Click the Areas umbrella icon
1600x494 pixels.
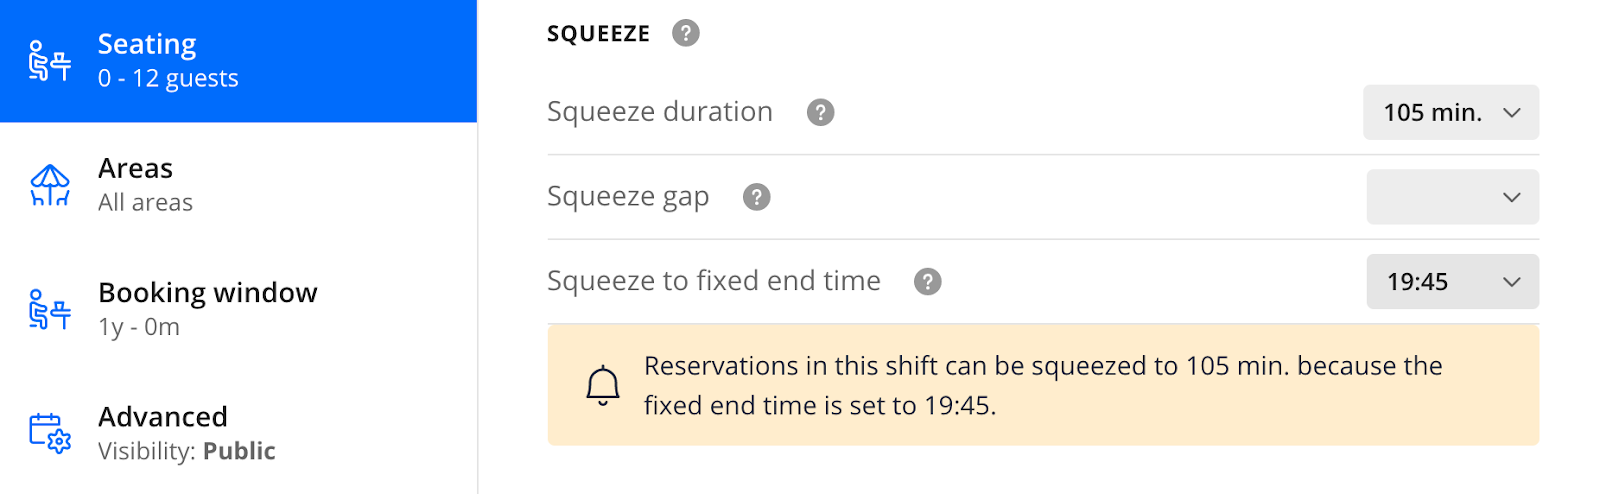[49, 186]
